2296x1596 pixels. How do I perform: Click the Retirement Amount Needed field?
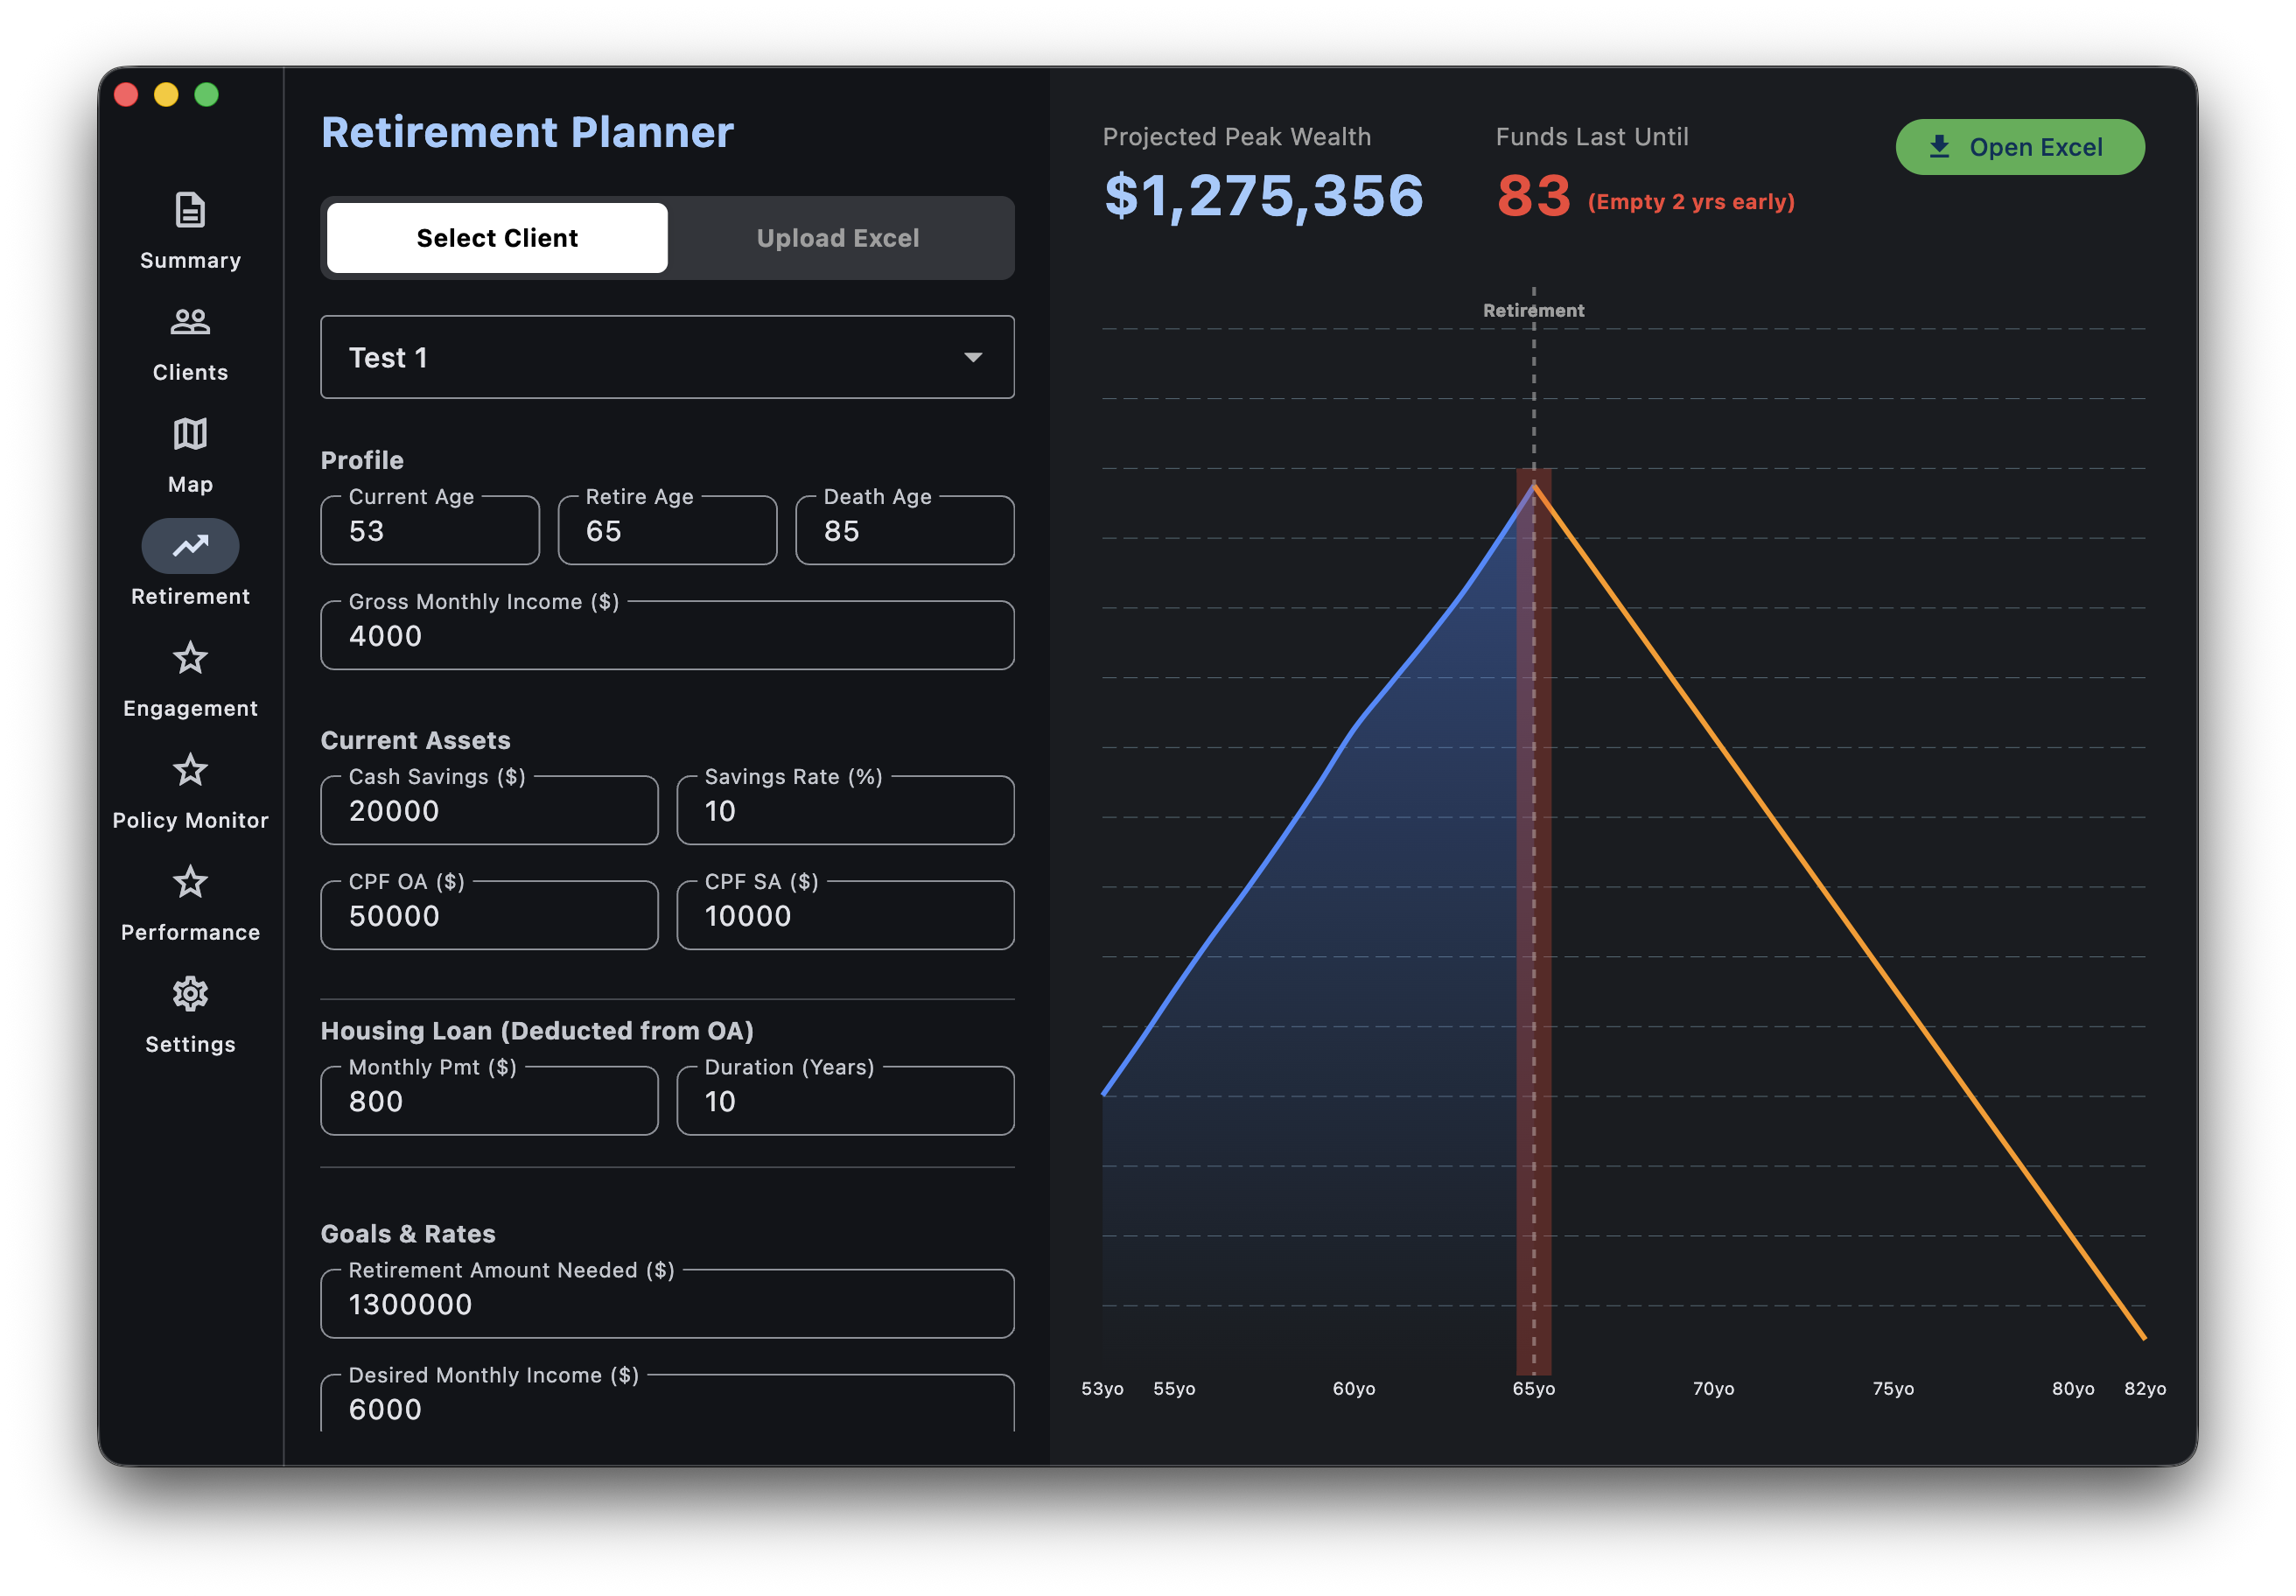coord(667,1304)
